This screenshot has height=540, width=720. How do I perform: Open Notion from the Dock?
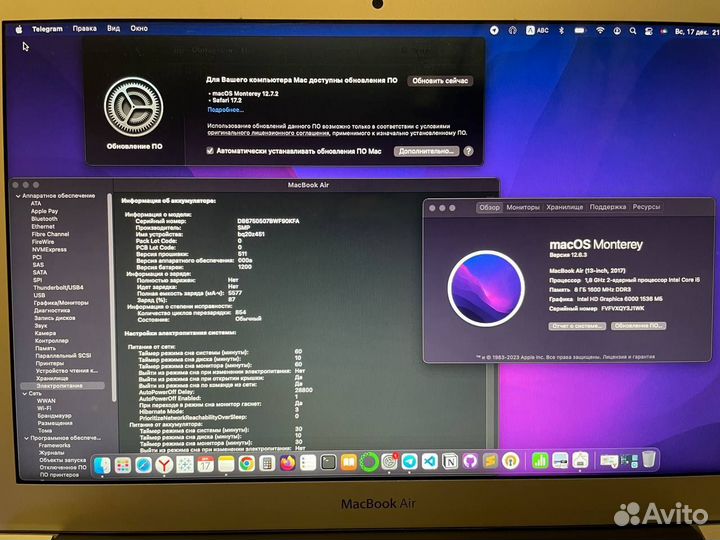coord(450,461)
